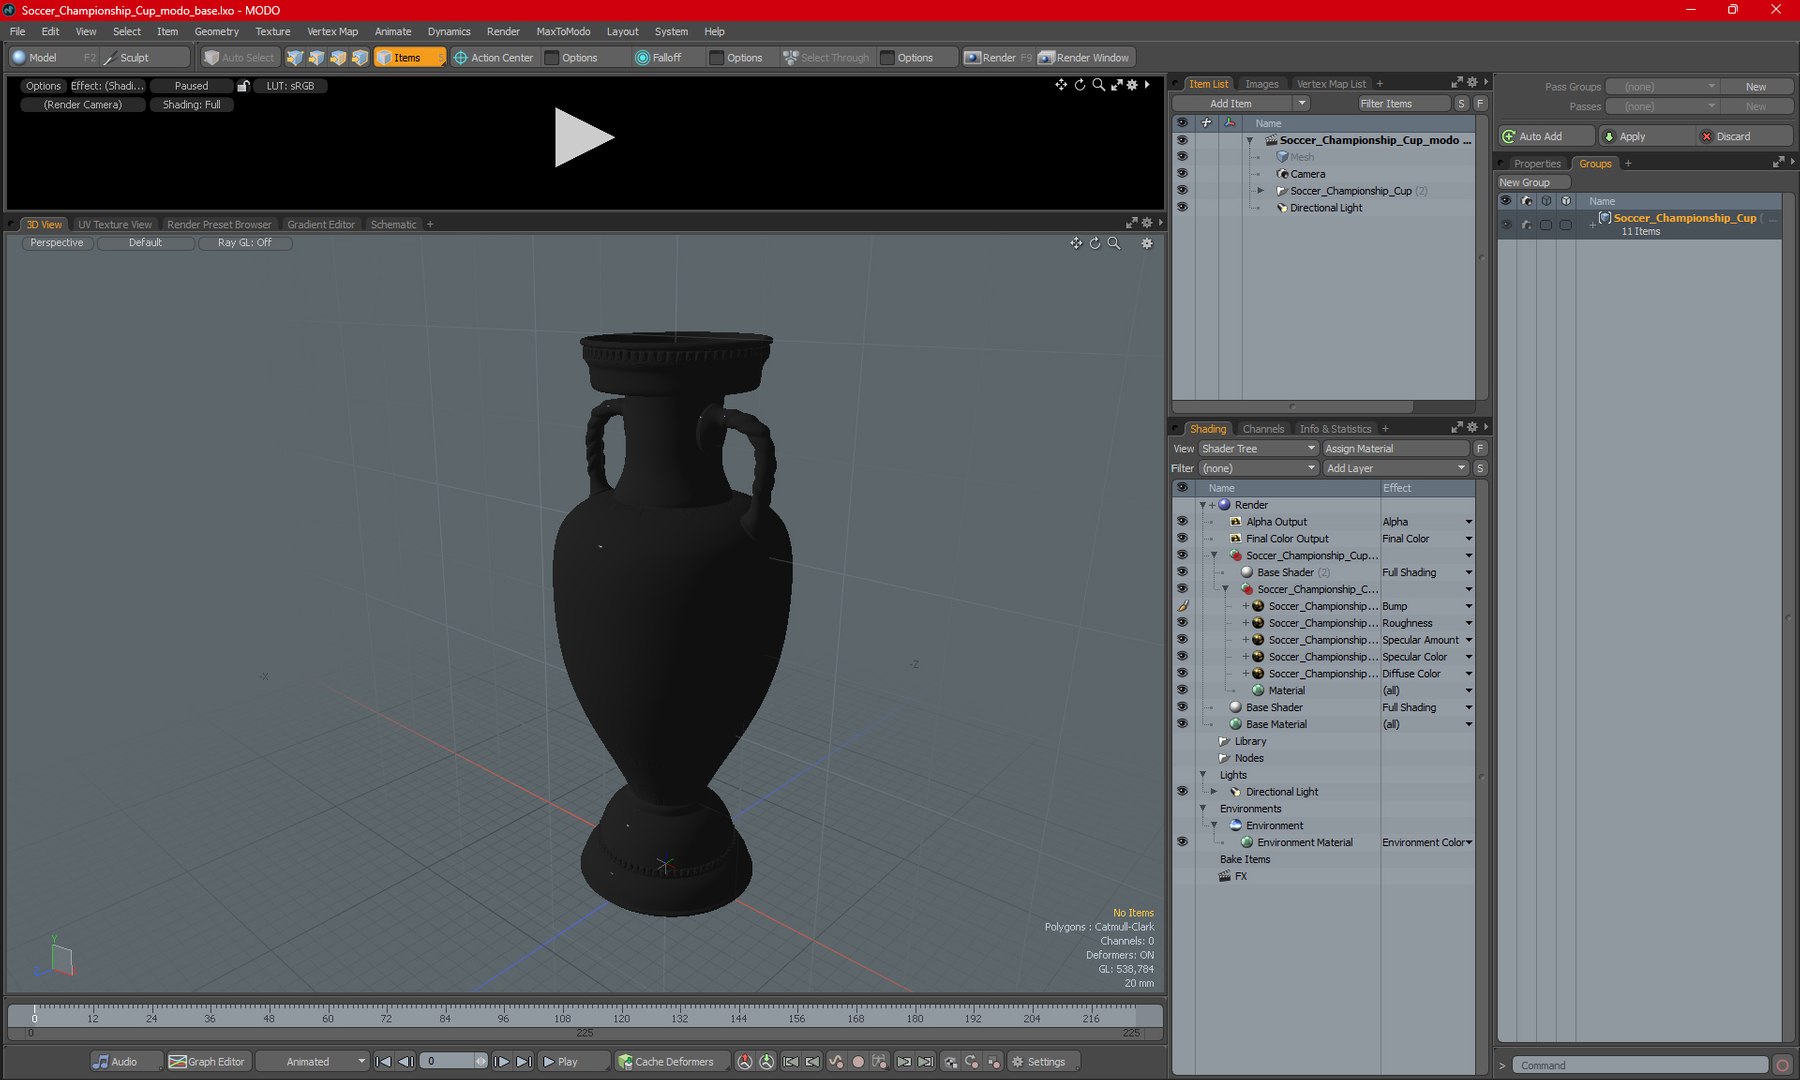Select Polygons selection mode icon
The height and width of the screenshot is (1080, 1800).
tap(338, 58)
